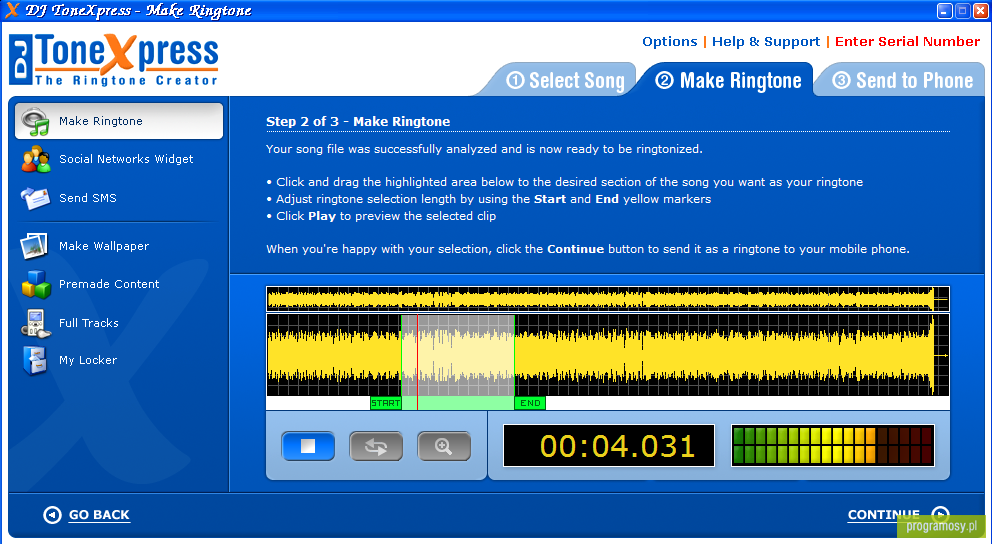The image size is (992, 544).
Task: Open the Full Tracks player icon
Action: (35, 323)
